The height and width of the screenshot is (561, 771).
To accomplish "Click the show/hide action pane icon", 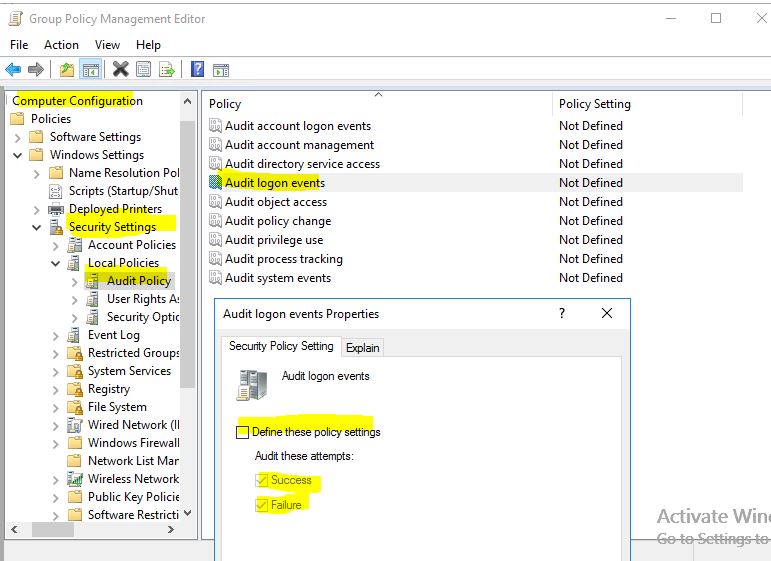I will [221, 70].
